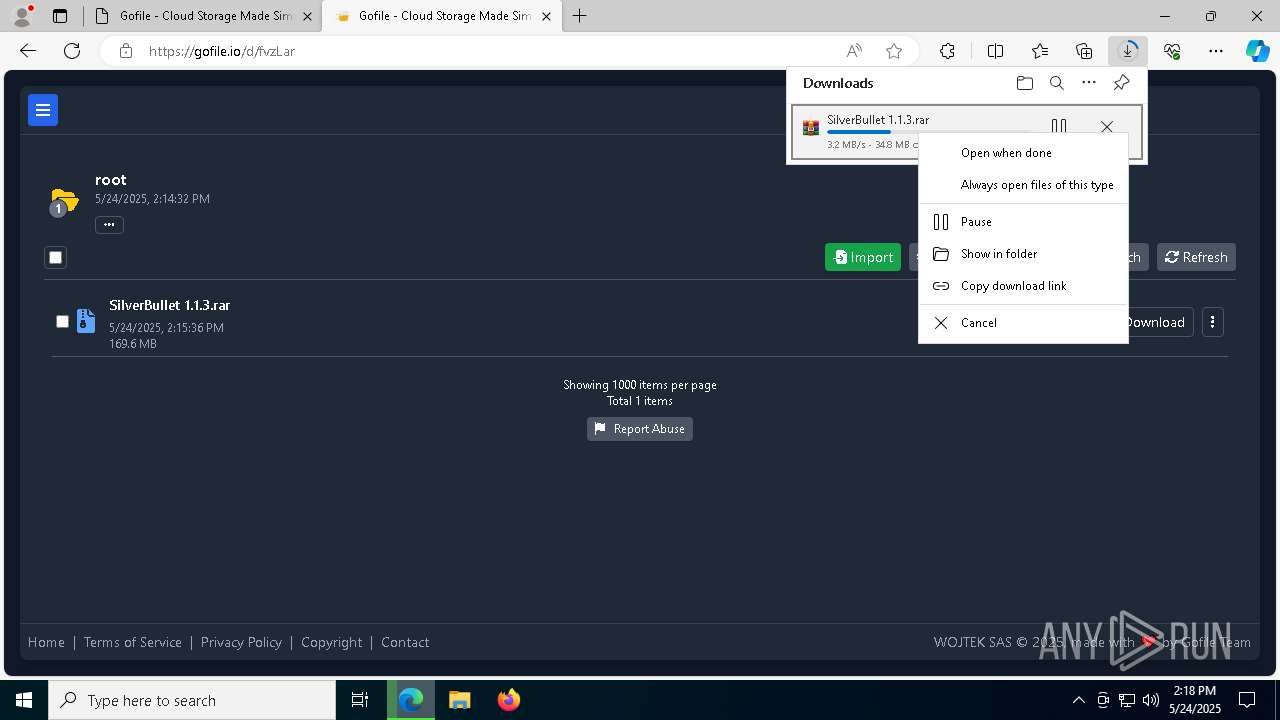Click the taskbar search box
This screenshot has height=720, width=1280.
coord(192,700)
